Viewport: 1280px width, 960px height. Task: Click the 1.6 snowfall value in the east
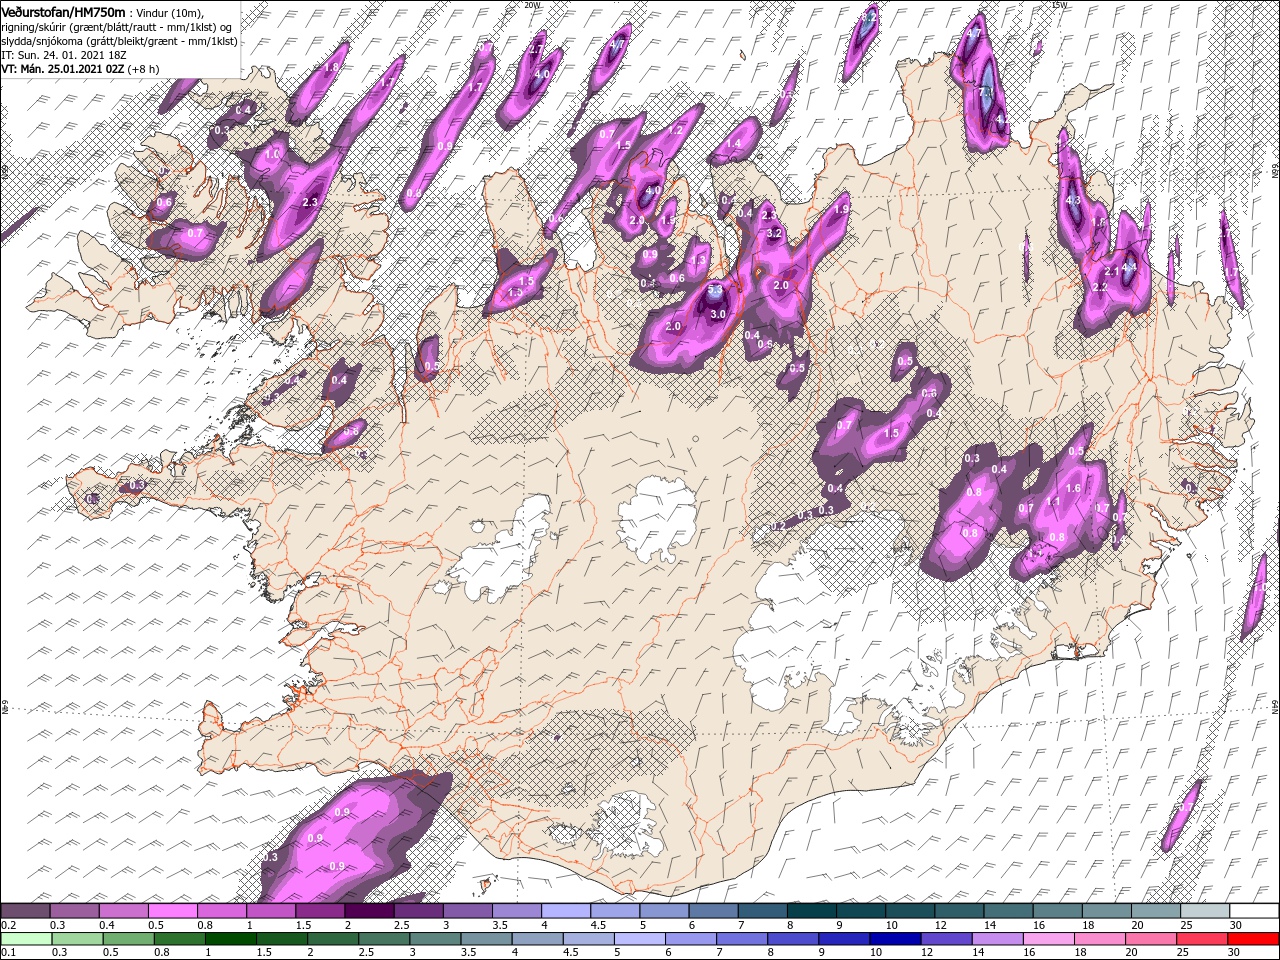pyautogui.click(x=1074, y=488)
